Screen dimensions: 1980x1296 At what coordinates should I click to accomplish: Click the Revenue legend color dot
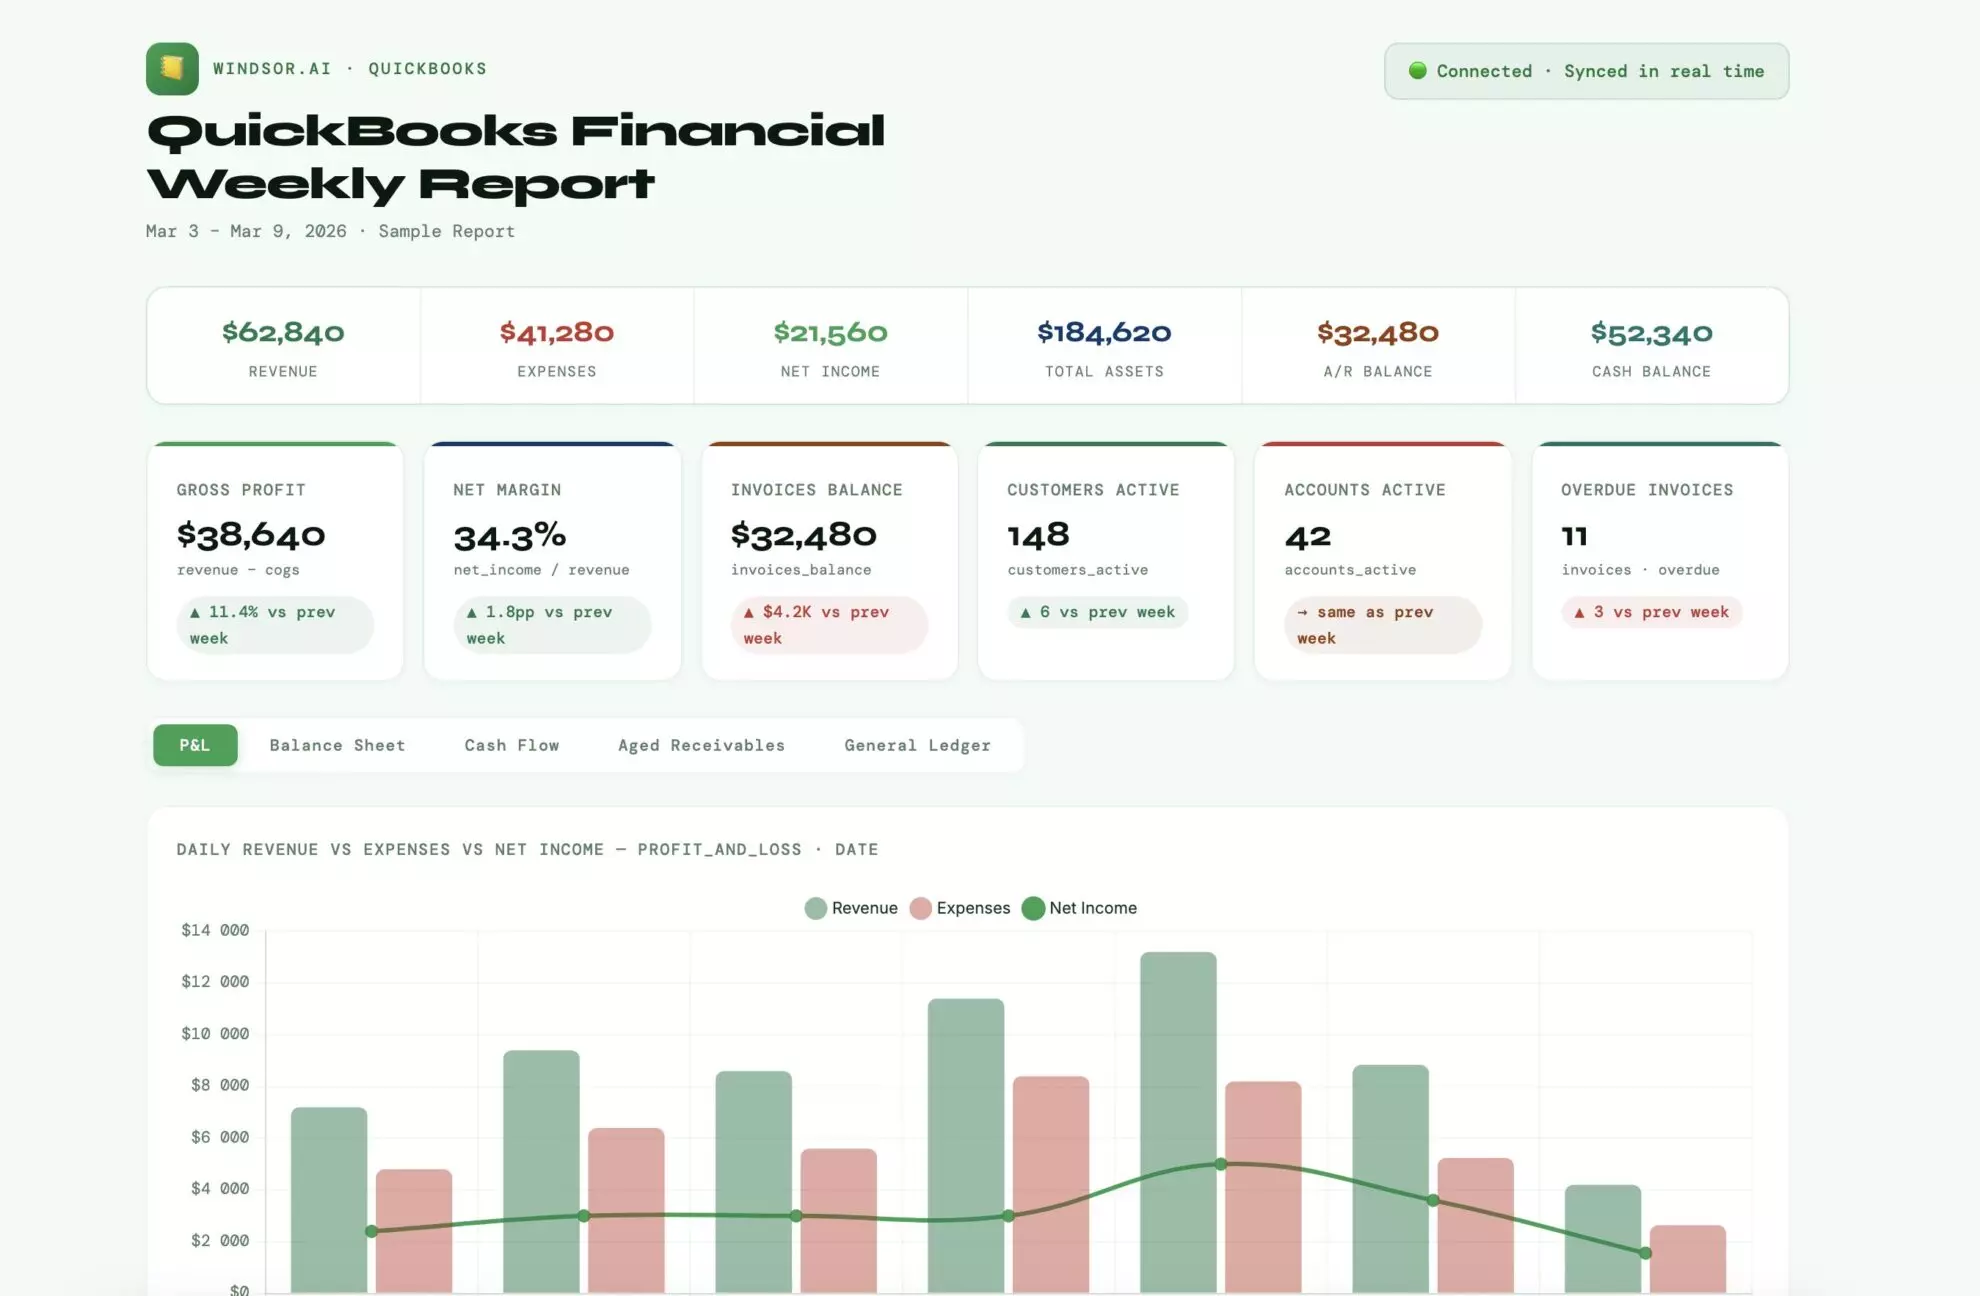[x=815, y=908]
